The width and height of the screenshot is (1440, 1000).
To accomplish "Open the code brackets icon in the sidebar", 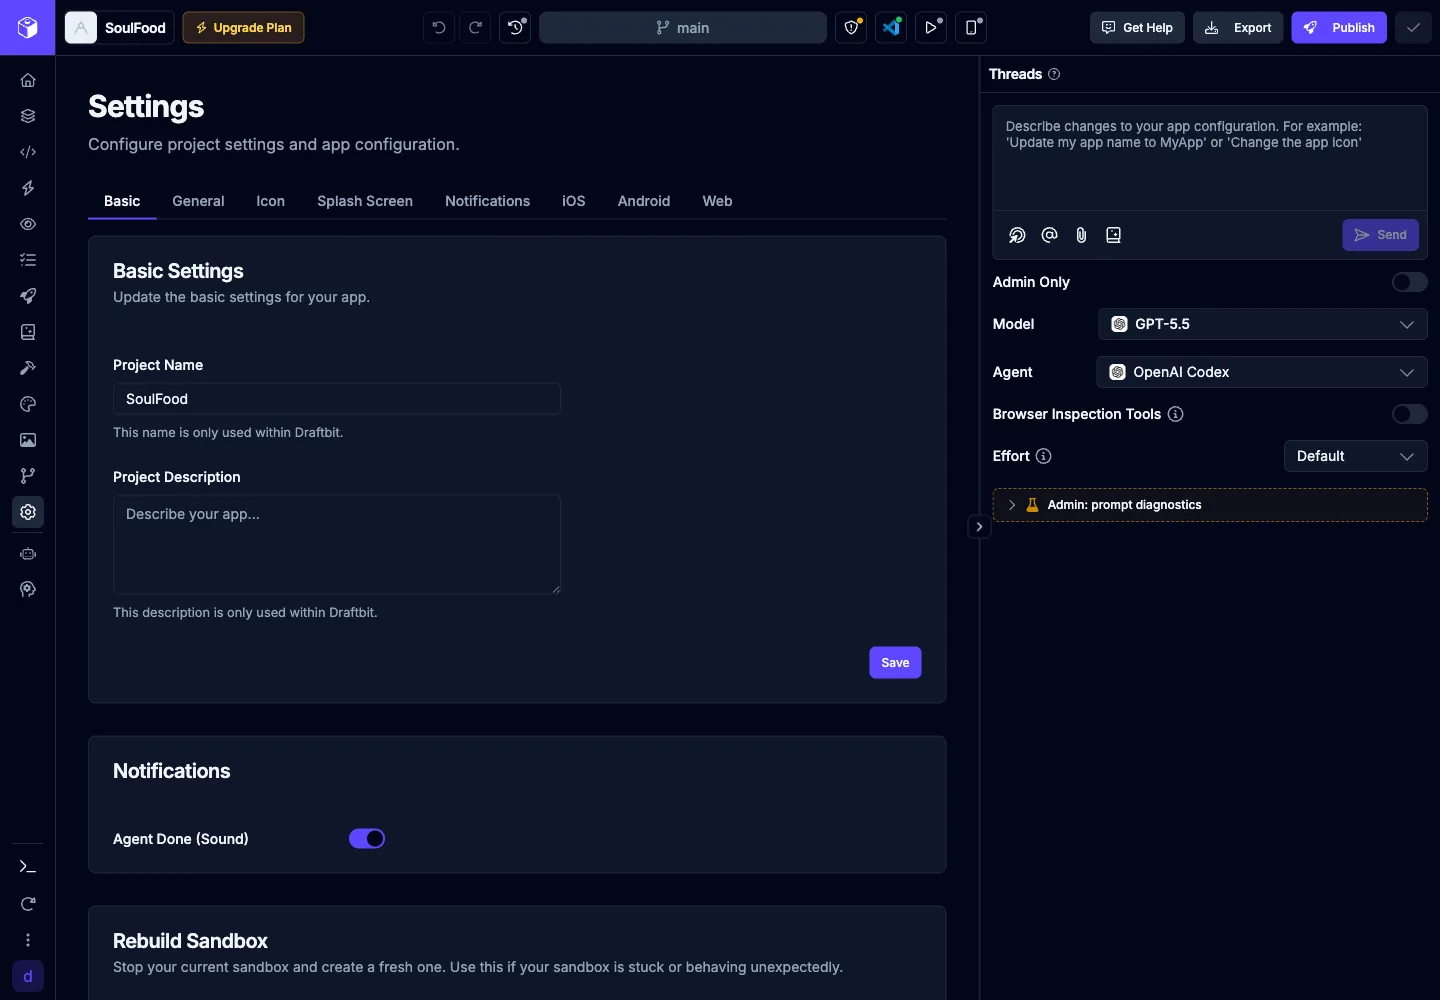I will pyautogui.click(x=28, y=152).
